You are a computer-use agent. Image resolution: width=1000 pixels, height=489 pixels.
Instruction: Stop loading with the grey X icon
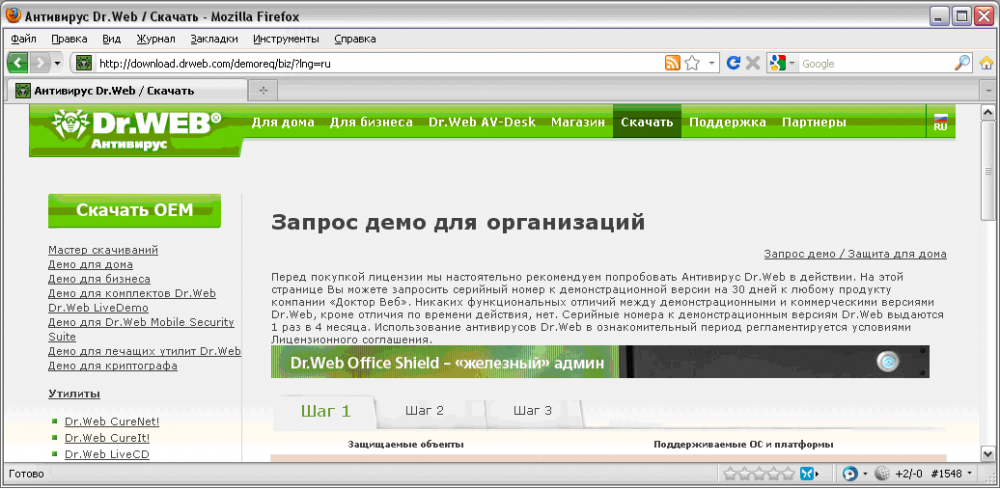753,63
